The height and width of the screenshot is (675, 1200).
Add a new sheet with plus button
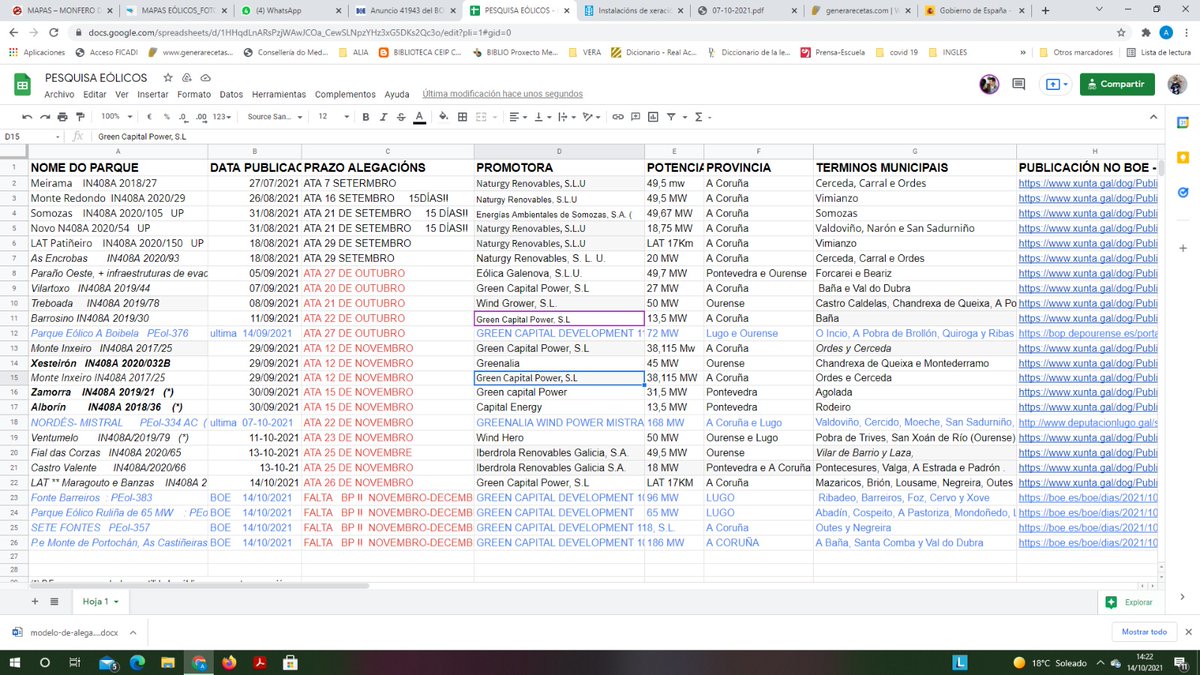tap(35, 601)
